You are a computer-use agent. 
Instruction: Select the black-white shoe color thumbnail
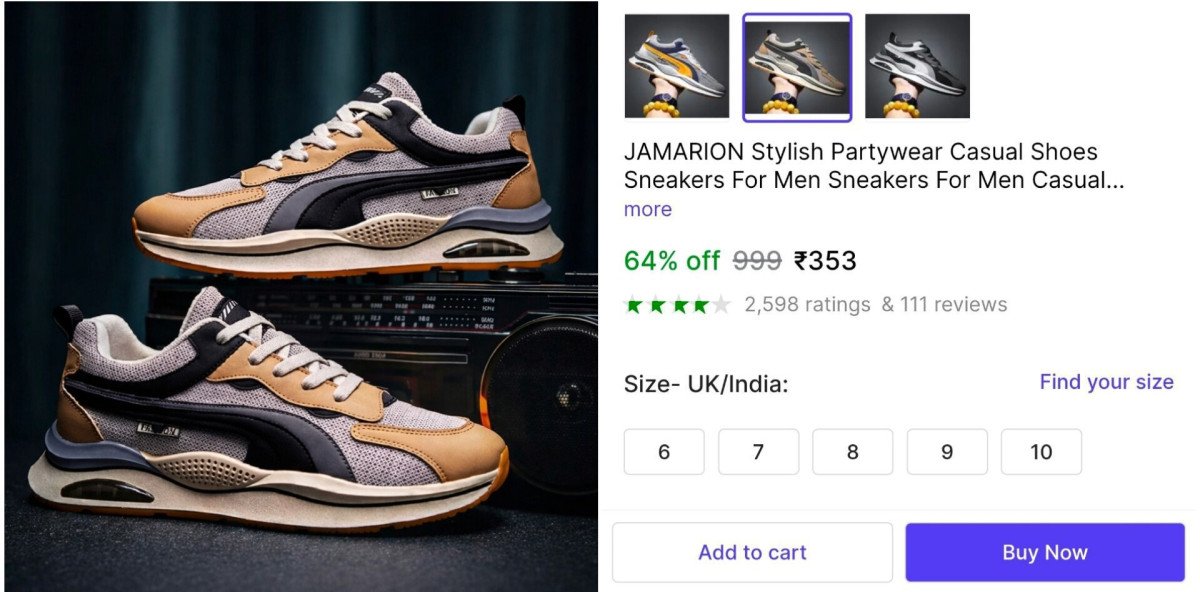[917, 66]
